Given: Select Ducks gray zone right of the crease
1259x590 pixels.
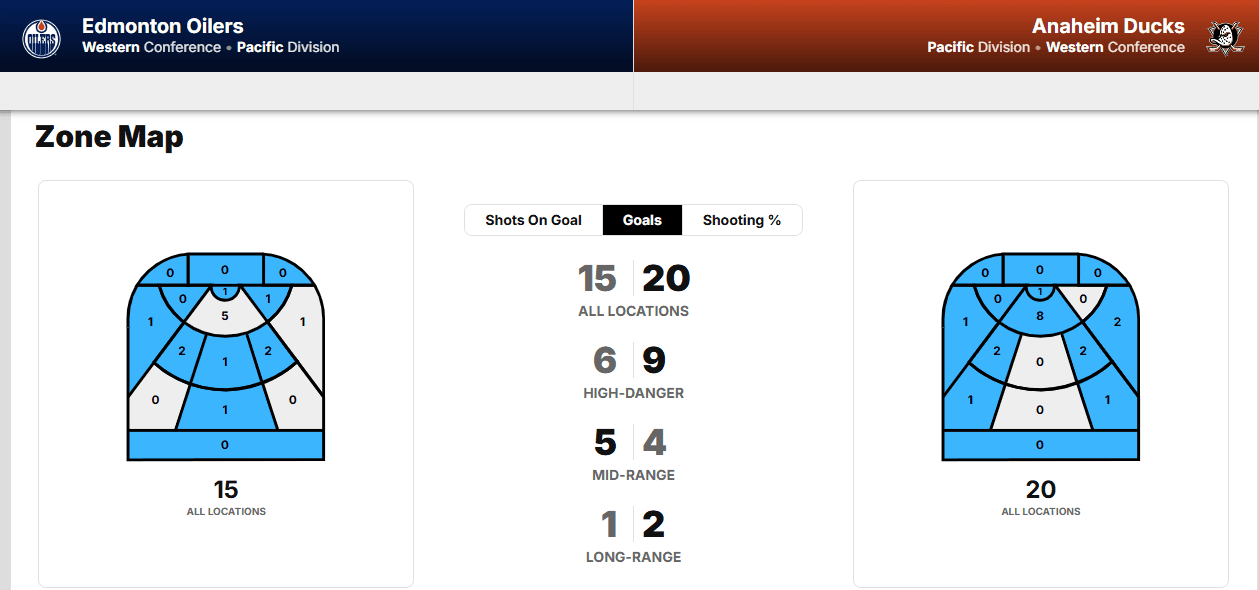Looking at the screenshot, I should [1084, 298].
